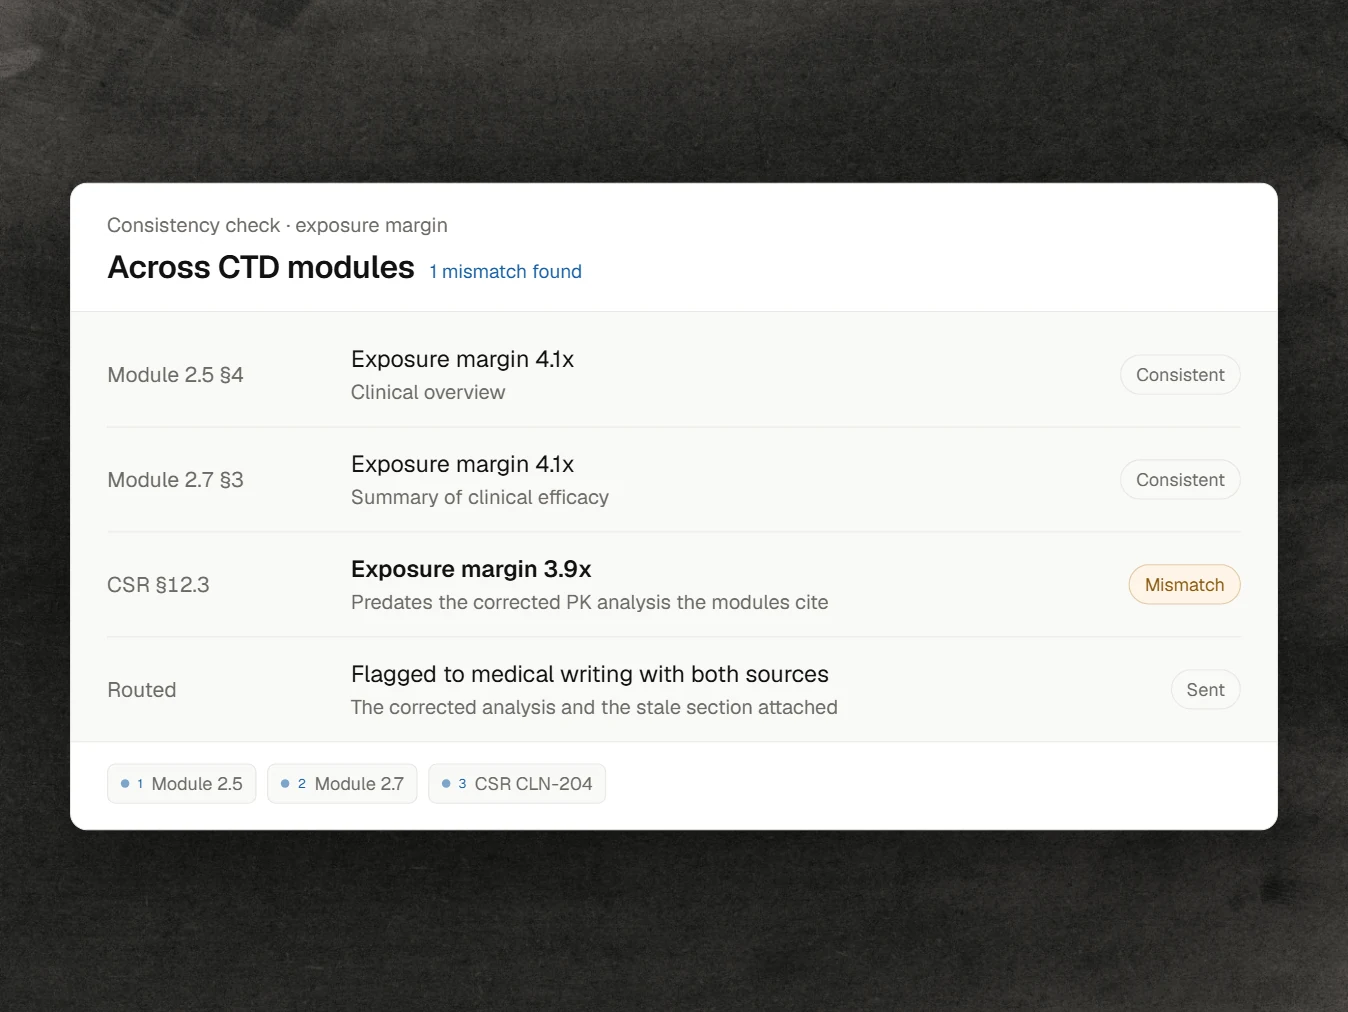Image resolution: width=1348 pixels, height=1012 pixels.
Task: Click the blue dot on Module 2.5 chip
Action: [125, 784]
